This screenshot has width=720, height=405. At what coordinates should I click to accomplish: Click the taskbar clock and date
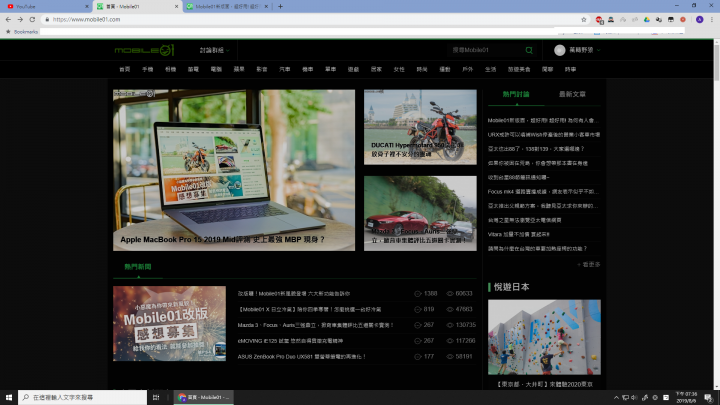point(686,398)
